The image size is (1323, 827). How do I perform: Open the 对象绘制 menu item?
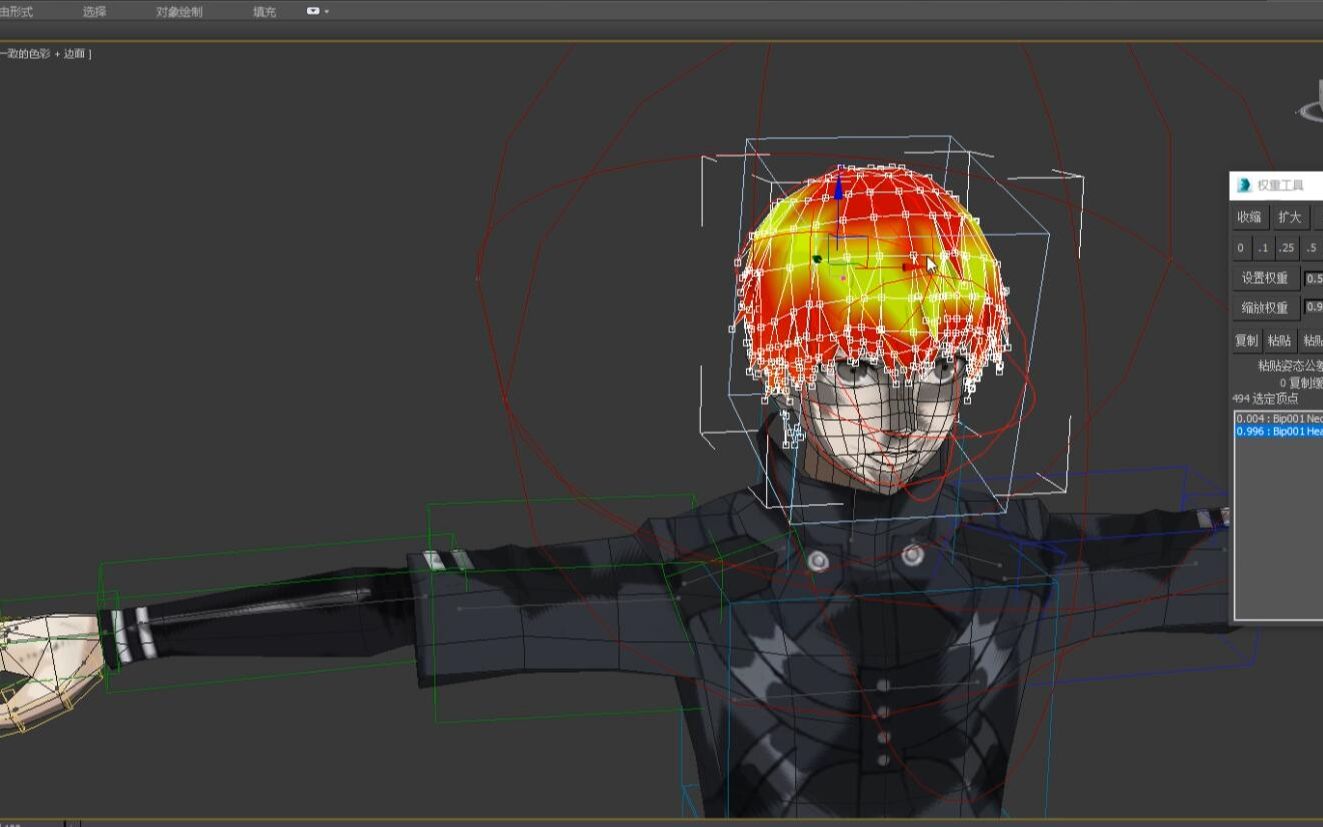click(x=180, y=11)
